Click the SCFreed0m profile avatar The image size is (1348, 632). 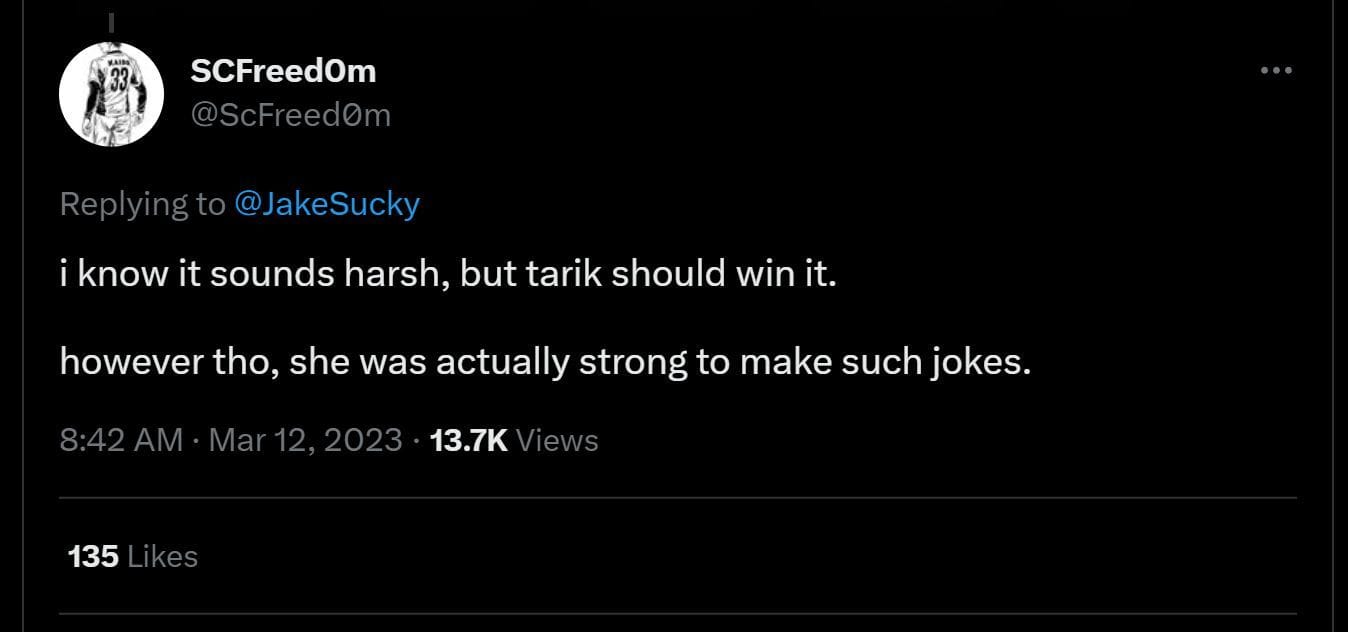click(111, 96)
